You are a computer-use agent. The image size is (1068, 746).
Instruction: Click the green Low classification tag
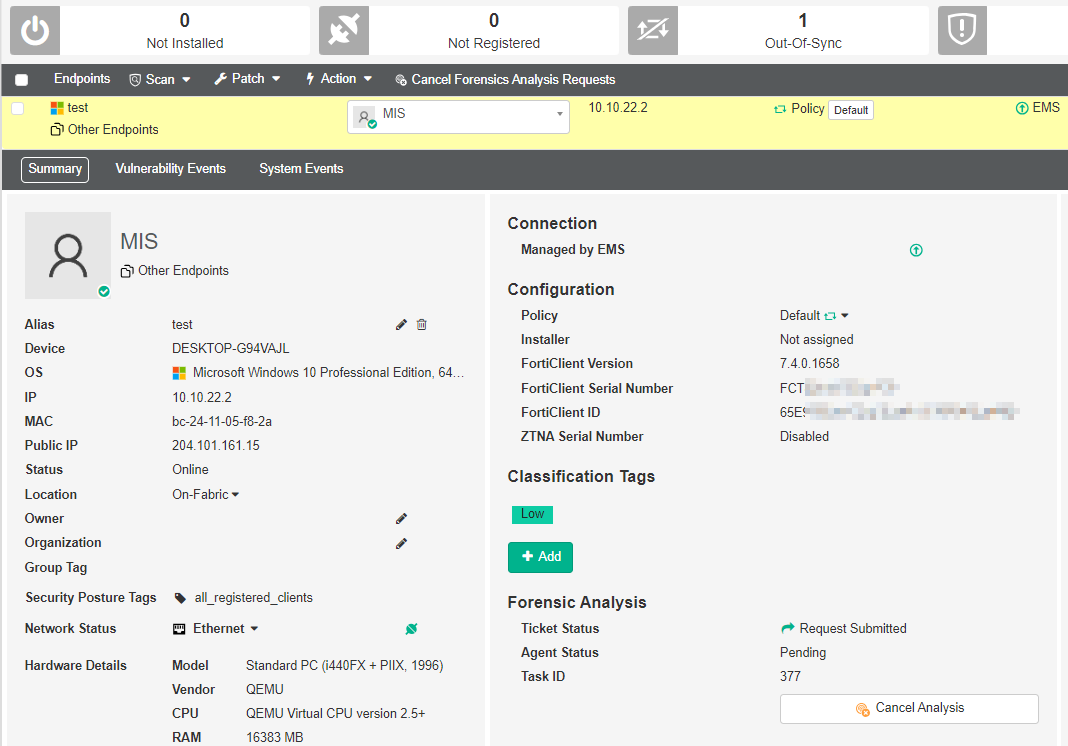532,514
